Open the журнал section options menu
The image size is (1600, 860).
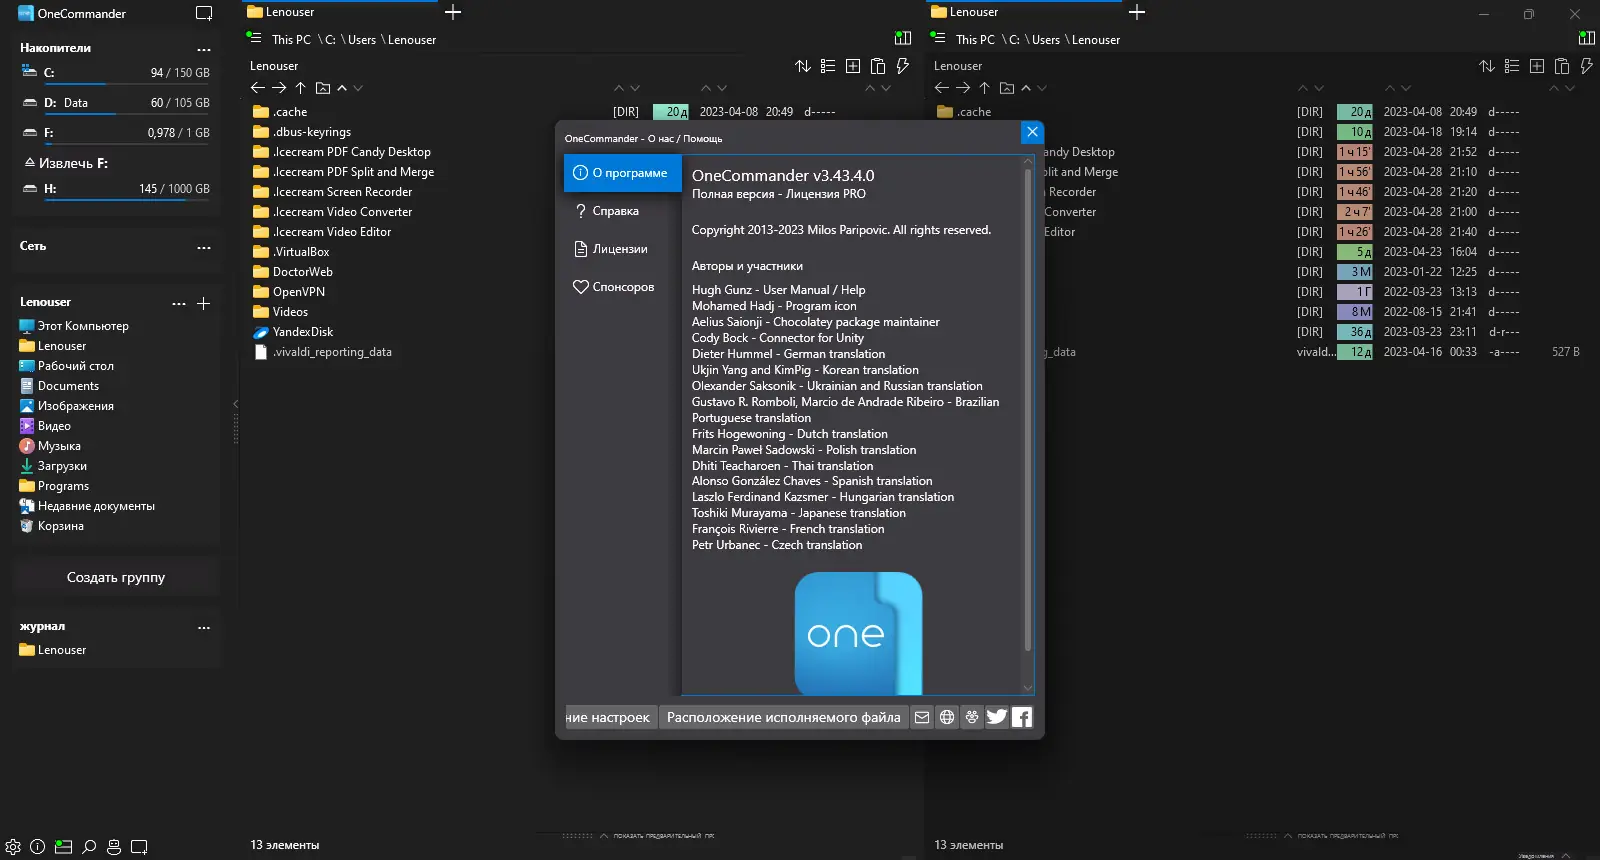(x=204, y=627)
